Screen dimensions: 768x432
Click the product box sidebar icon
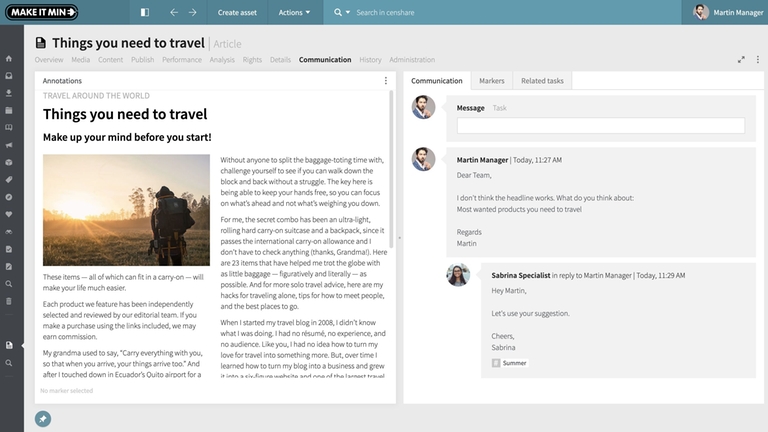[9, 162]
